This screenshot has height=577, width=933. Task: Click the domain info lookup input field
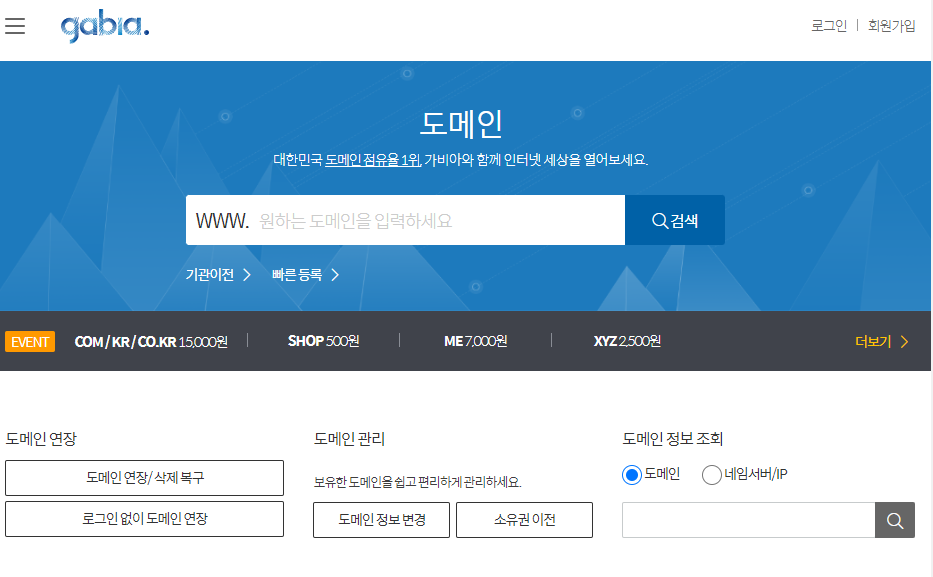click(x=749, y=520)
